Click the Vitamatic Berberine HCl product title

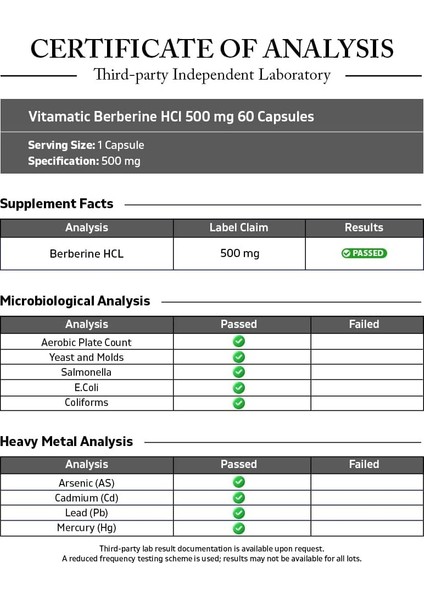pos(171,116)
